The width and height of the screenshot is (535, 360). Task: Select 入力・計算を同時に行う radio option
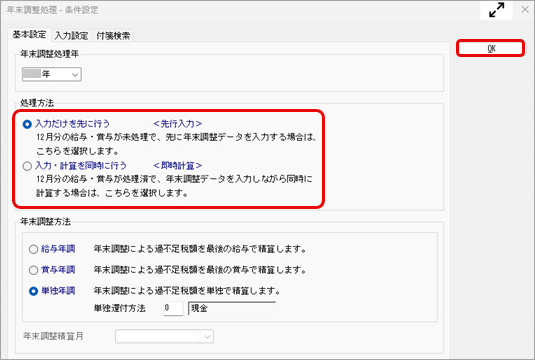pyautogui.click(x=27, y=166)
